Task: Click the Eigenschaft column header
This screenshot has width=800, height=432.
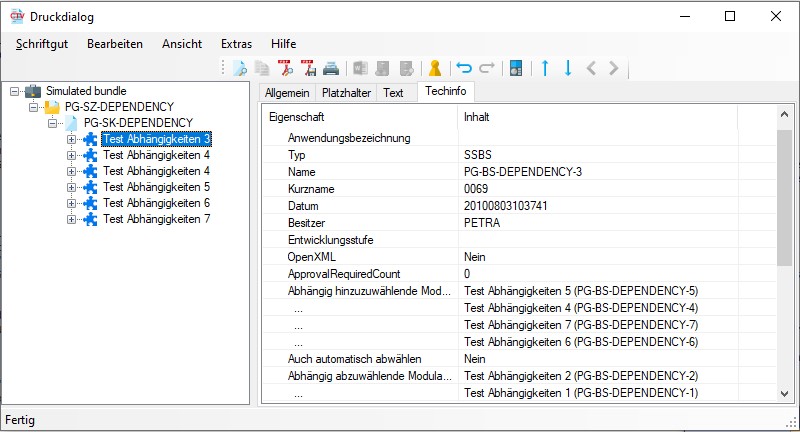Action: 297,117
